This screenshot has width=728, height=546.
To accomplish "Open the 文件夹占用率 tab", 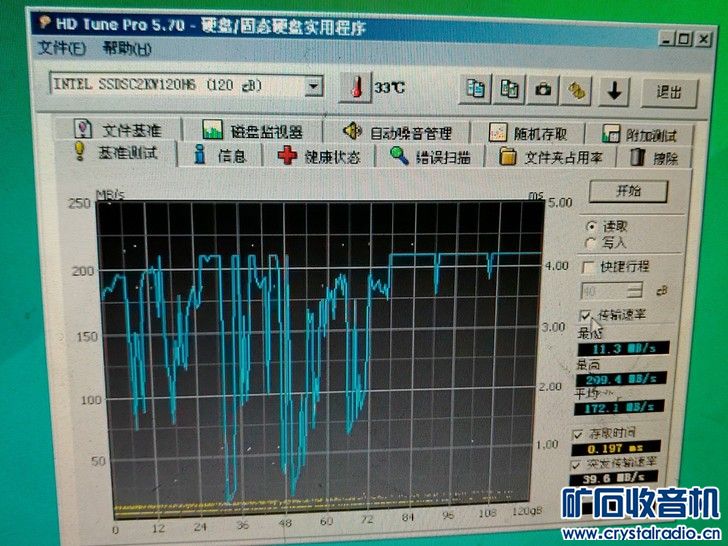I will coord(551,158).
